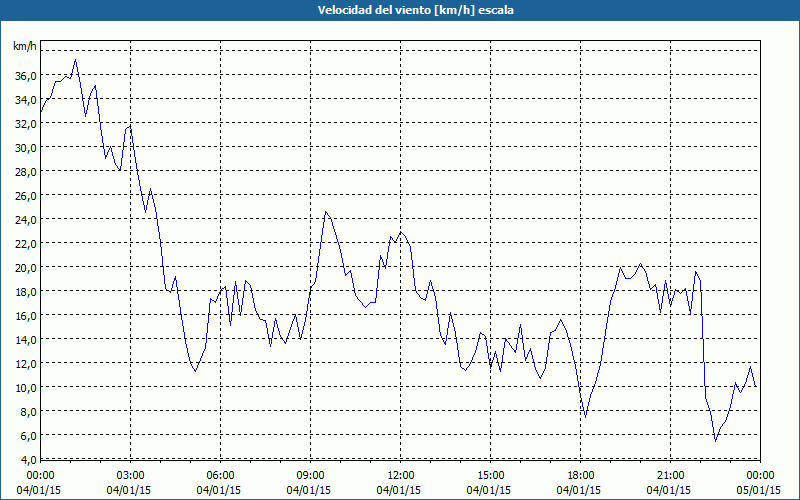The height and width of the screenshot is (500, 800).
Task: Click the '34,0' y-axis label
Action: pyautogui.click(x=27, y=99)
